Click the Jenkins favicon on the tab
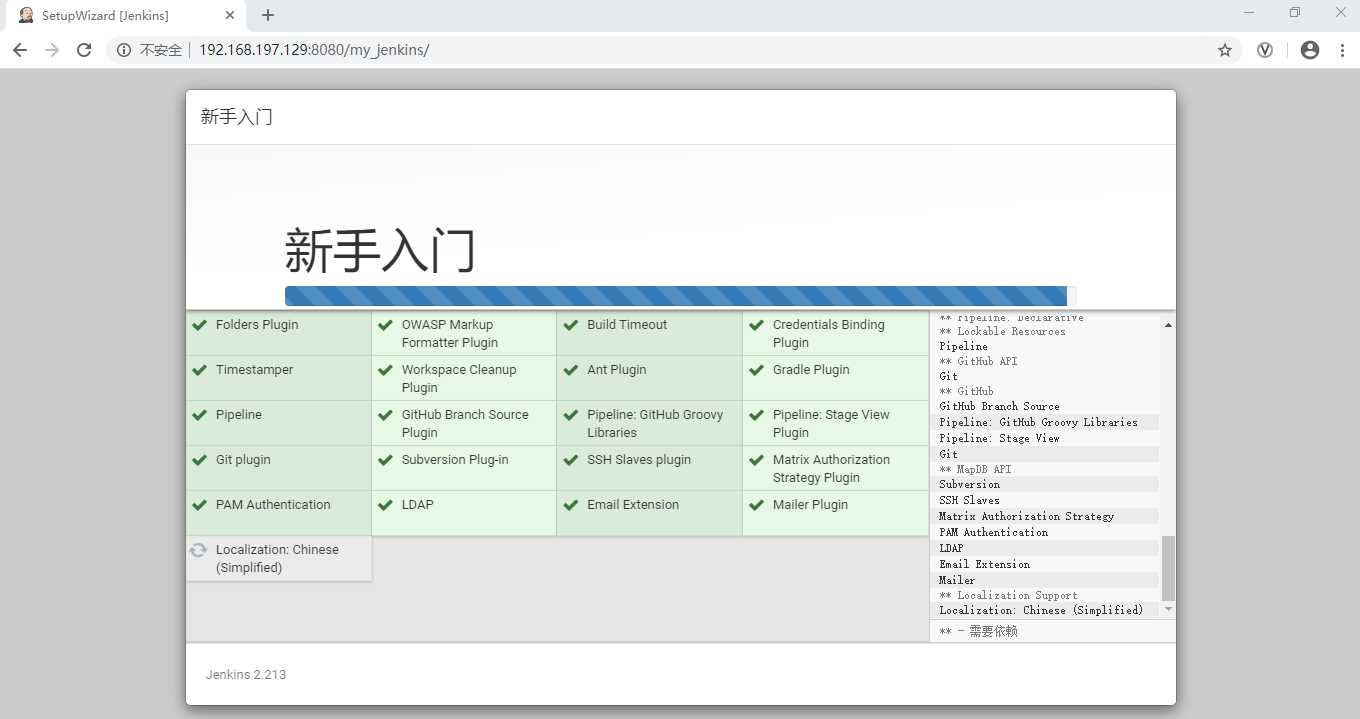The image size is (1360, 719). (x=26, y=15)
